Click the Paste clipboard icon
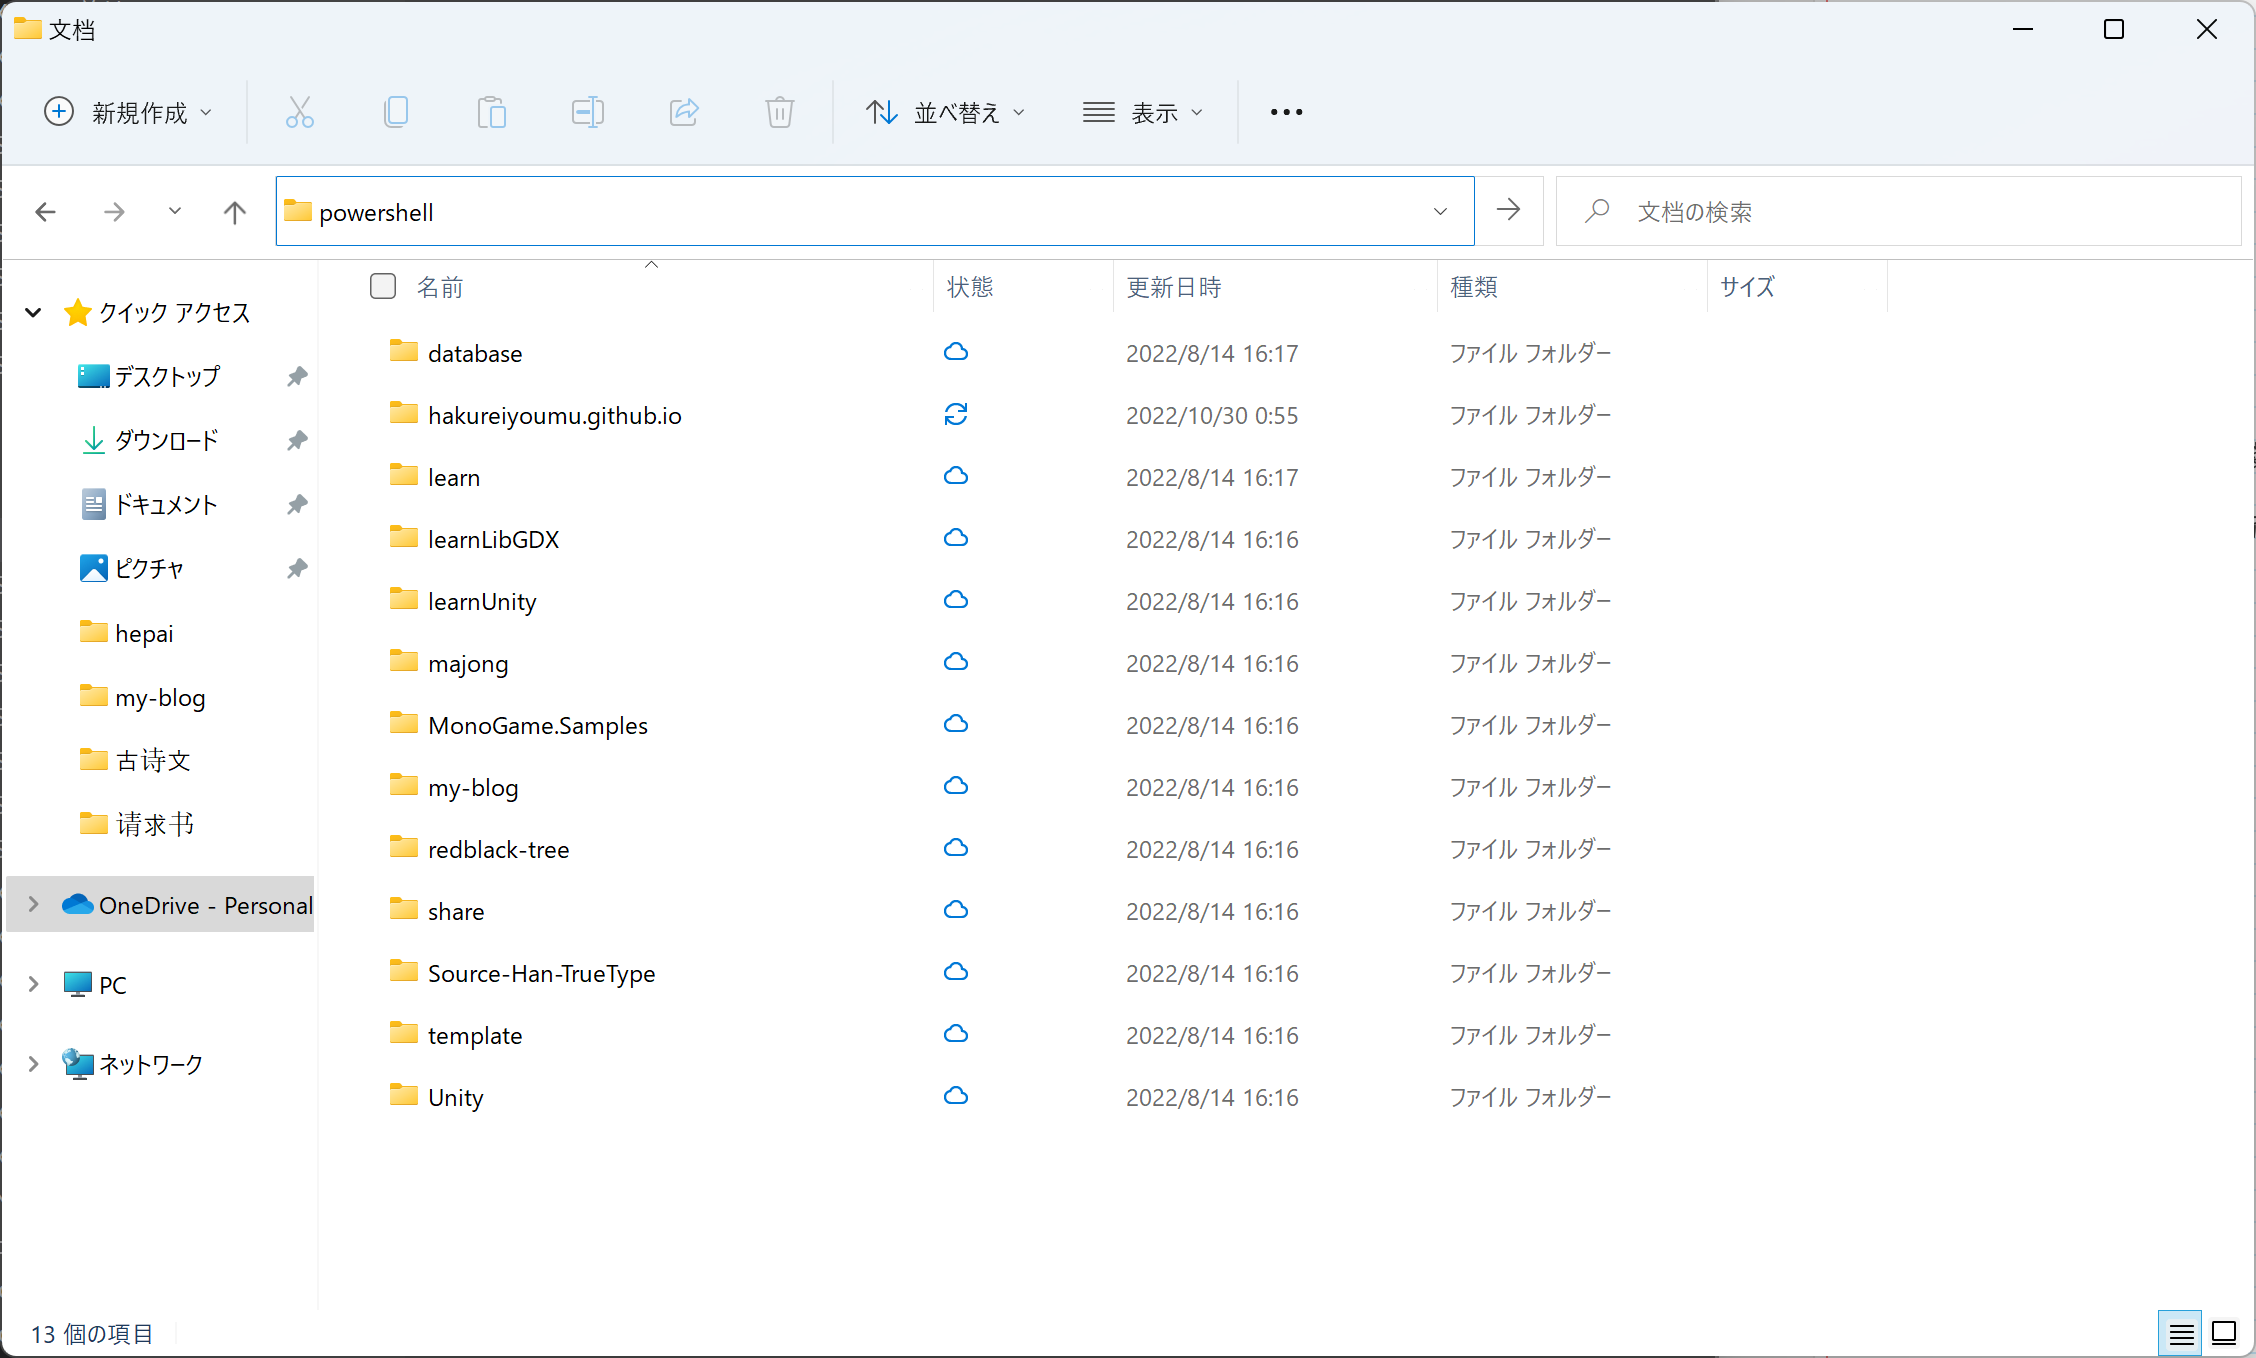The width and height of the screenshot is (2256, 1358). click(491, 112)
